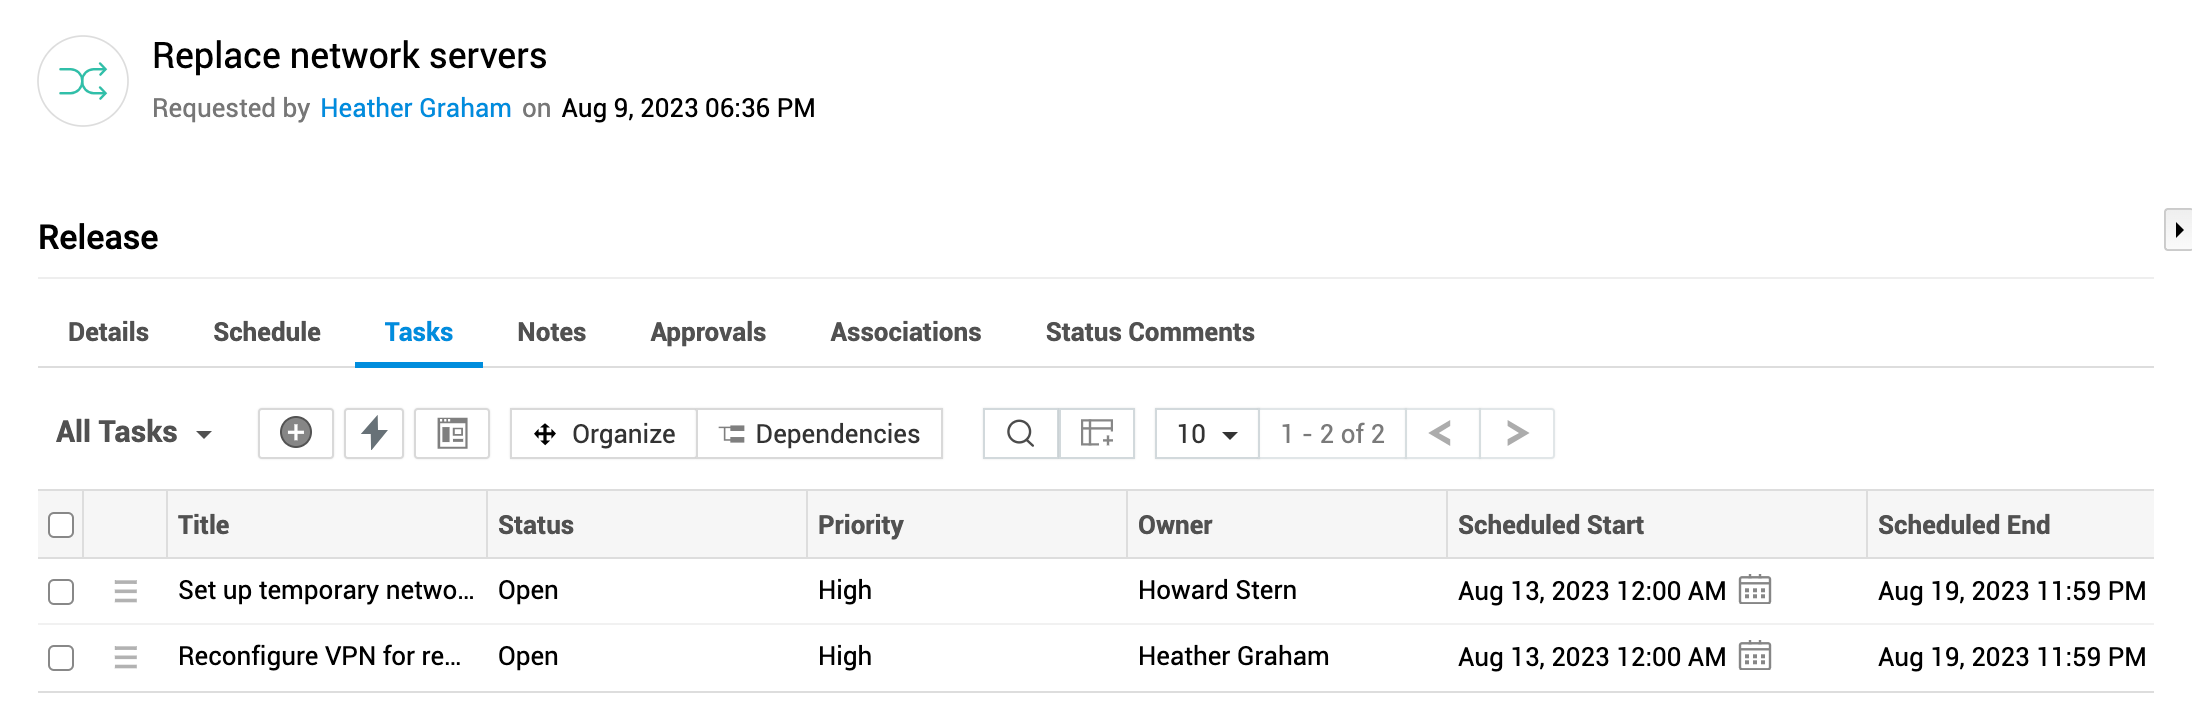Expand the All Tasks filter dropdown
Viewport: 2192px width, 702px height.
pos(134,432)
